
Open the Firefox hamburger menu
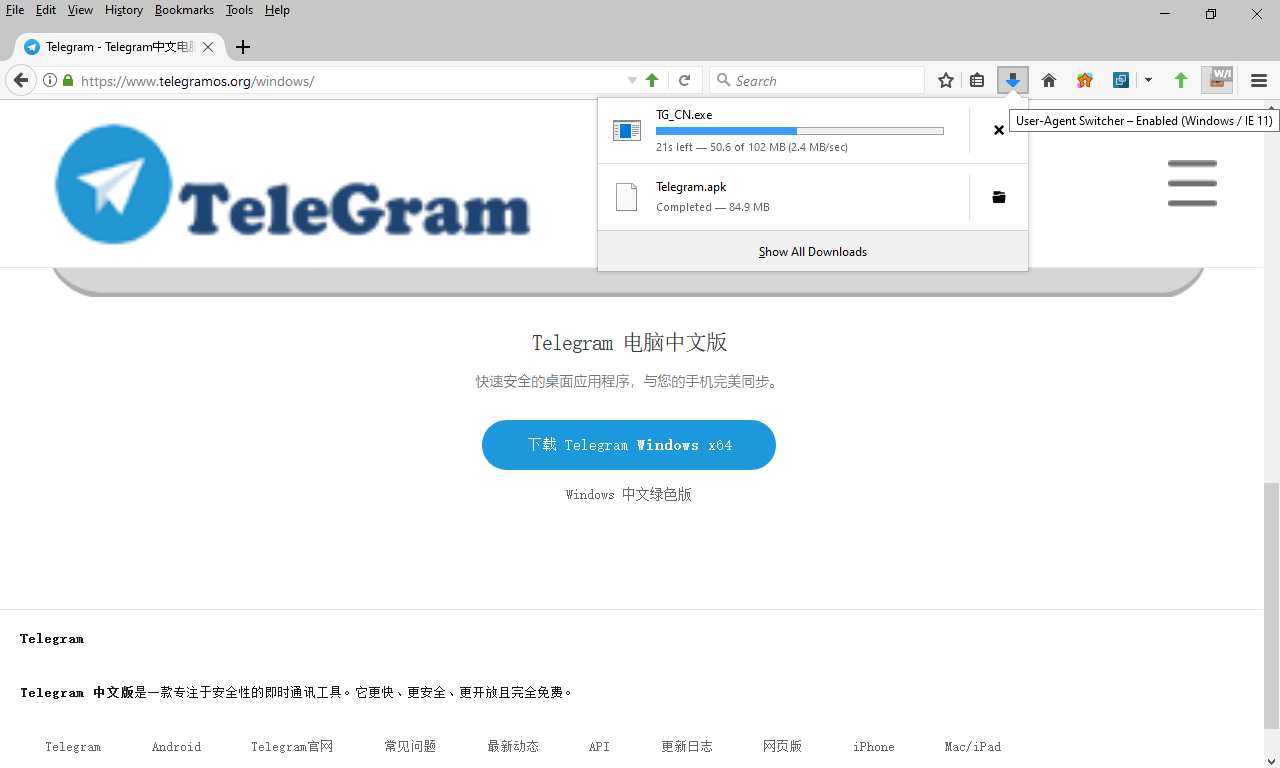pos(1259,81)
